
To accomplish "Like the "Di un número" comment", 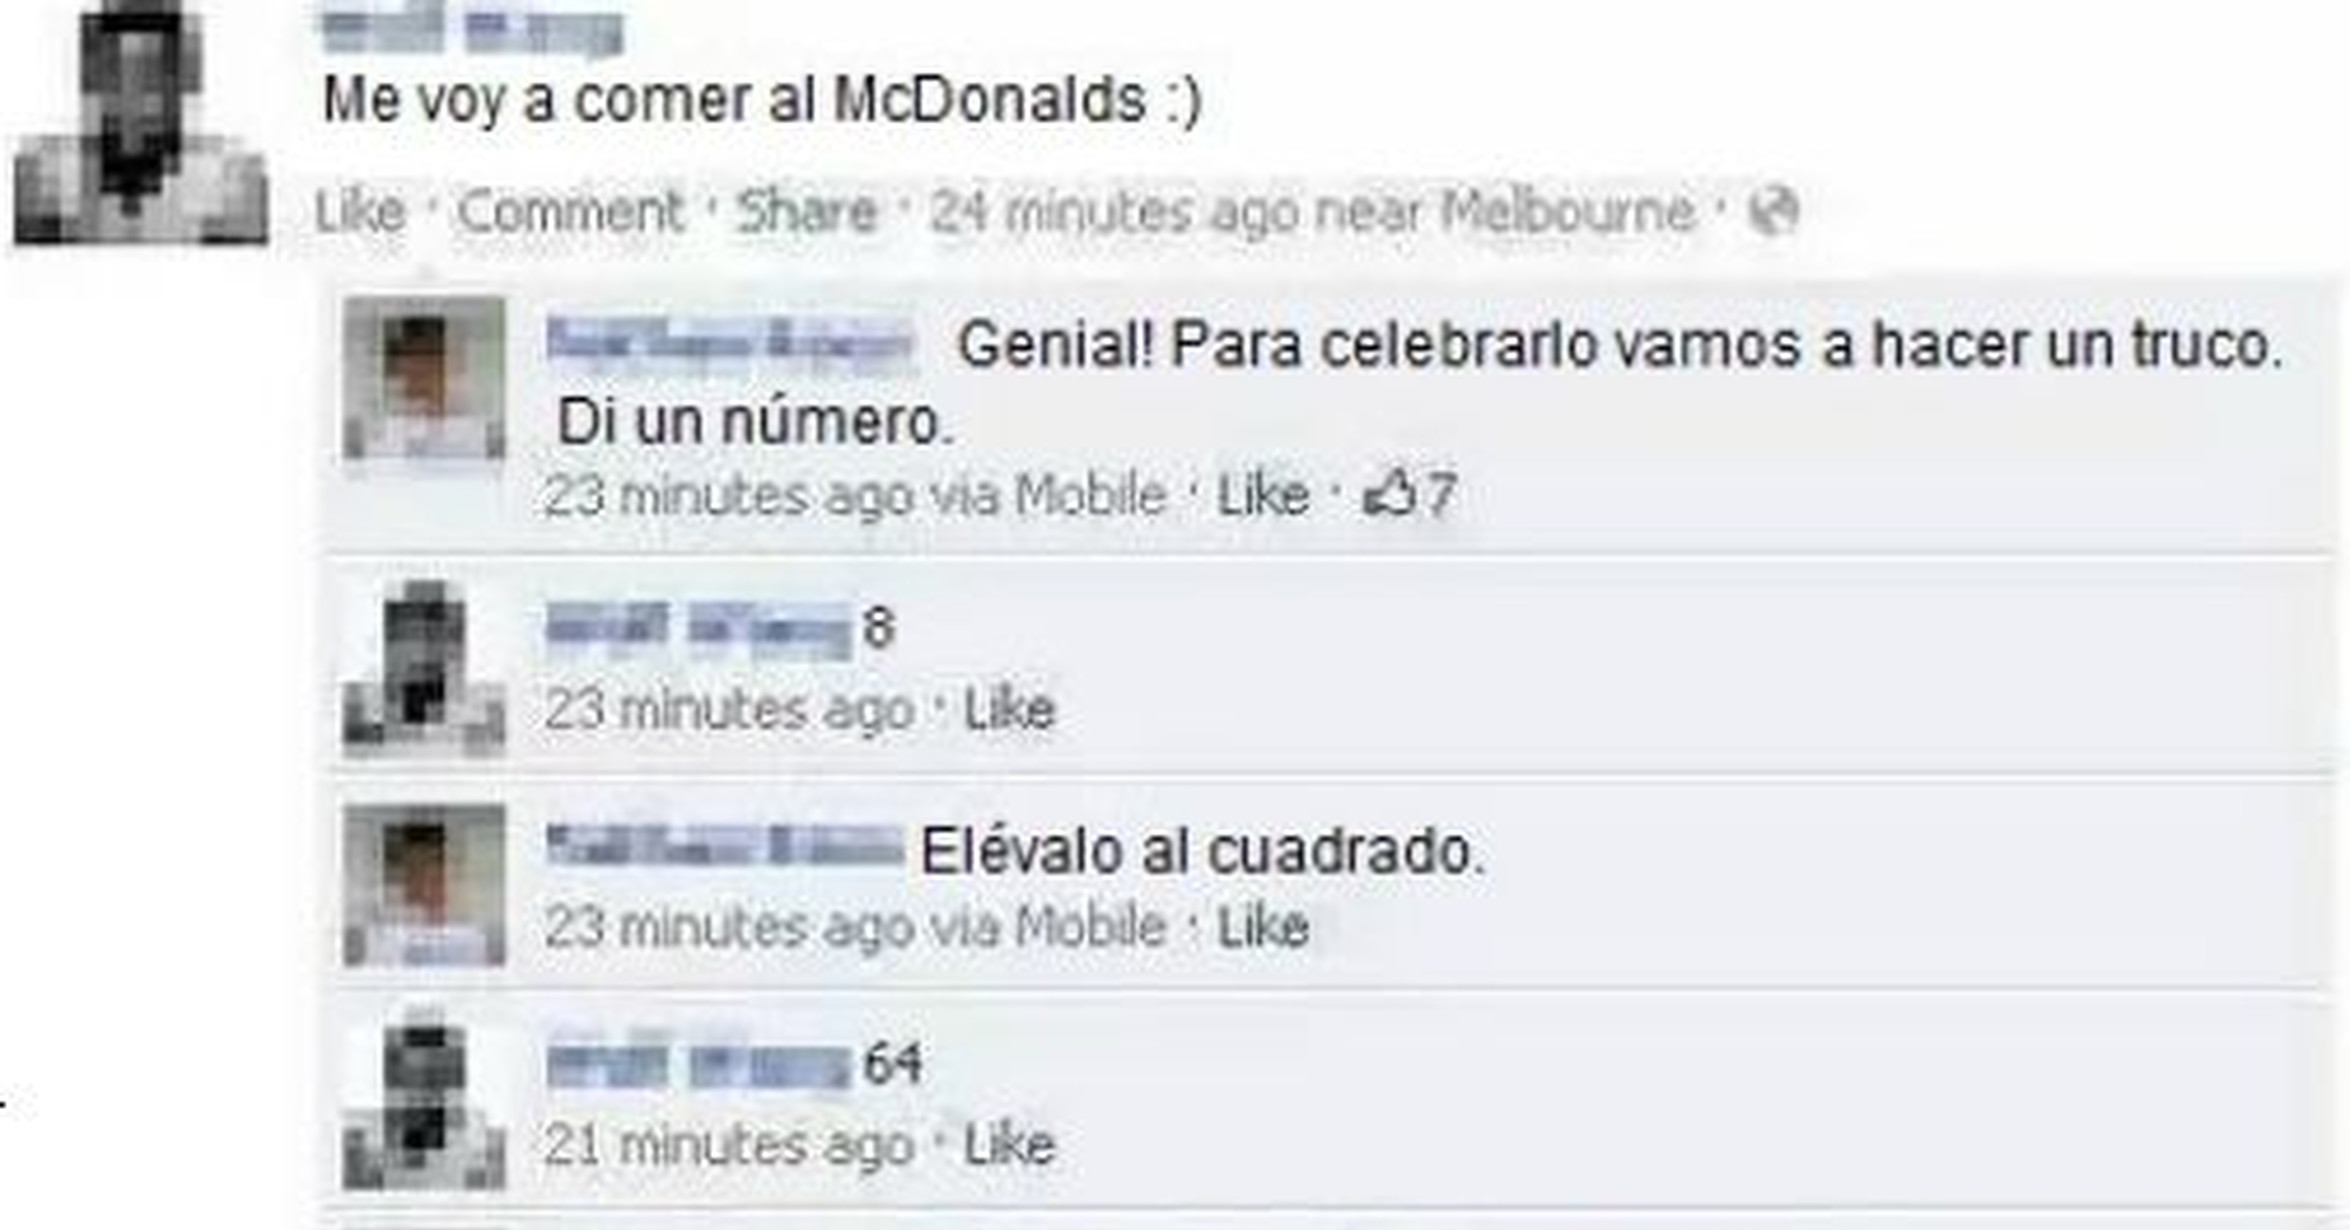I will (1263, 494).
